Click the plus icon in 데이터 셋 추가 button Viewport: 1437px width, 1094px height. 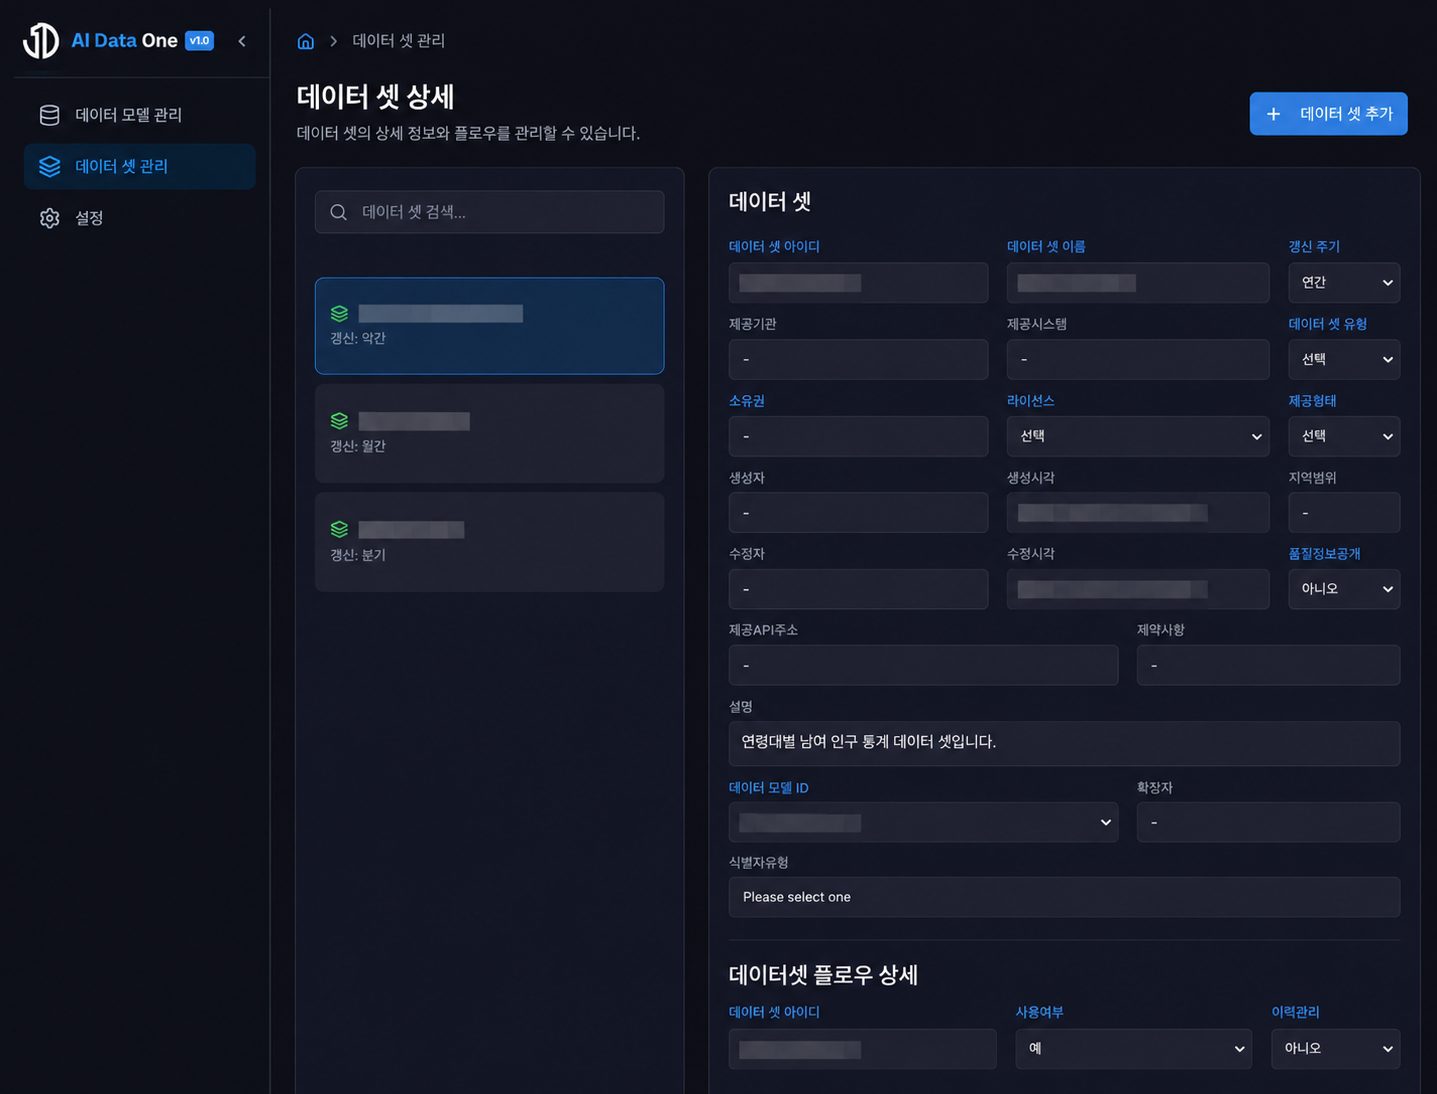click(x=1273, y=114)
